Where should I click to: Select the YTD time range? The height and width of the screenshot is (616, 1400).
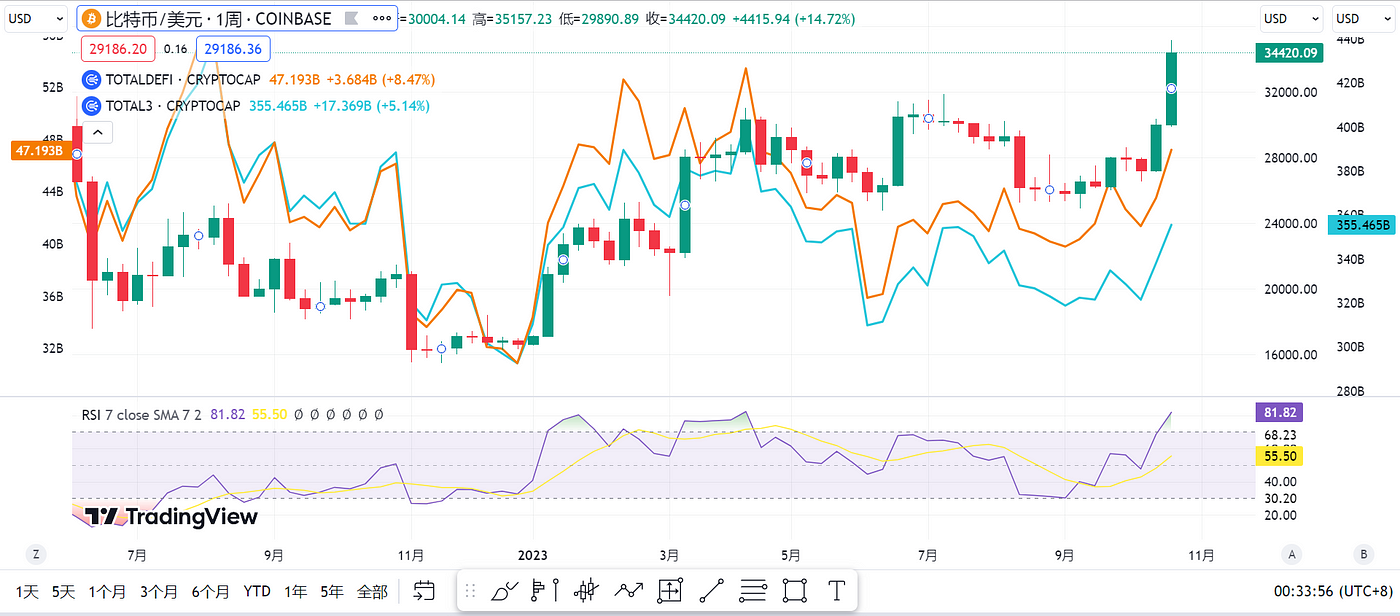click(x=257, y=591)
